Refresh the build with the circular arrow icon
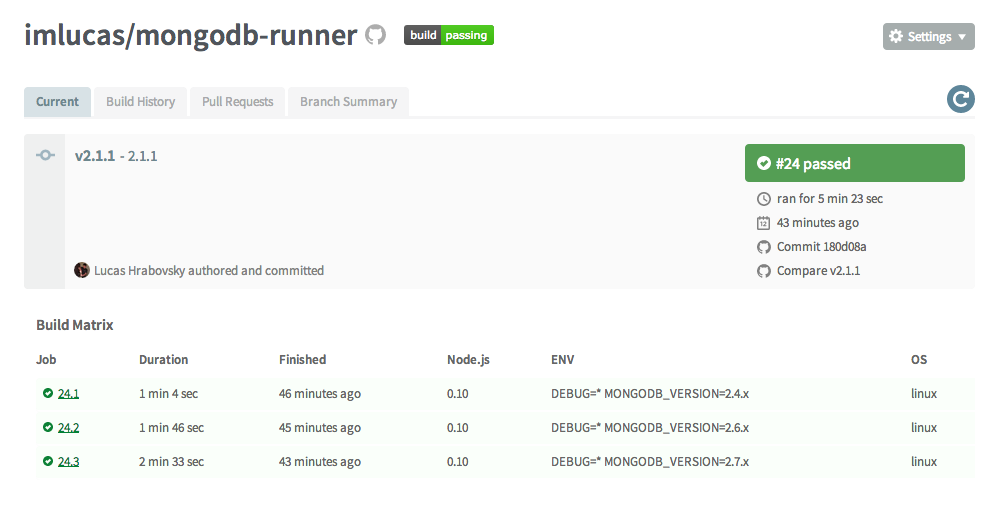The width and height of the screenshot is (992, 523). (960, 99)
